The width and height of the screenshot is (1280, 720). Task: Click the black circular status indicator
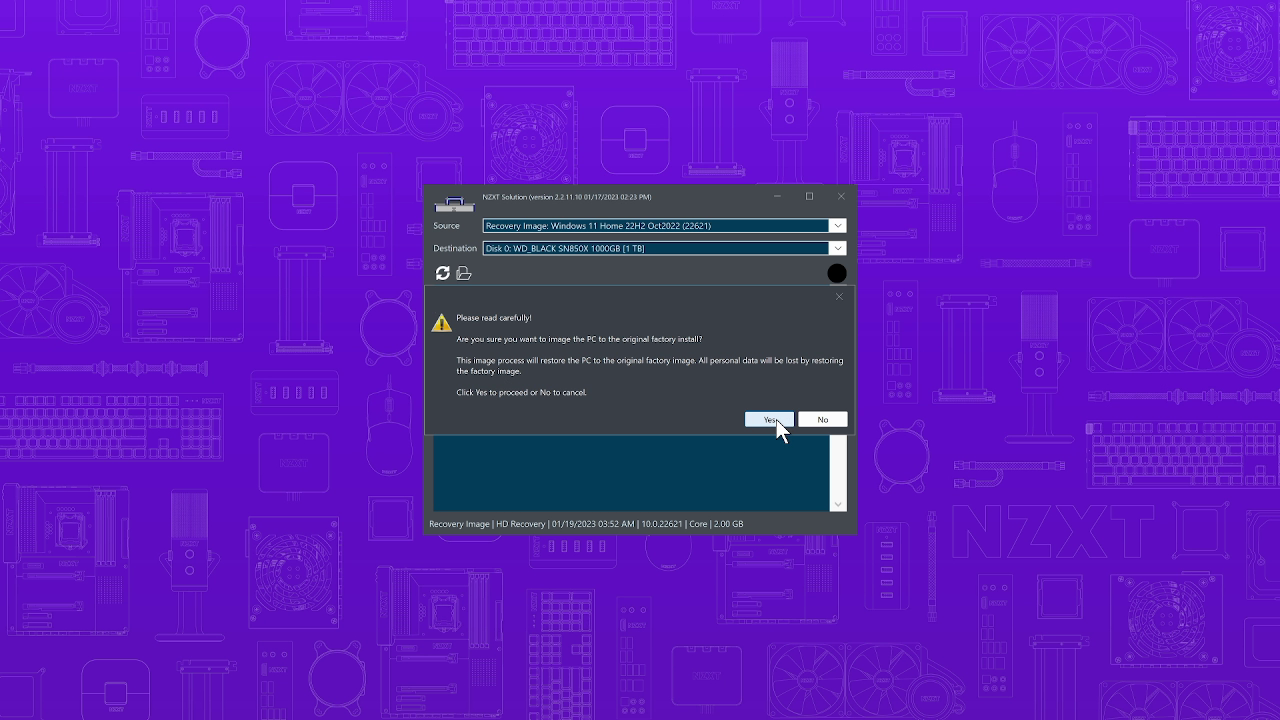pyautogui.click(x=837, y=273)
